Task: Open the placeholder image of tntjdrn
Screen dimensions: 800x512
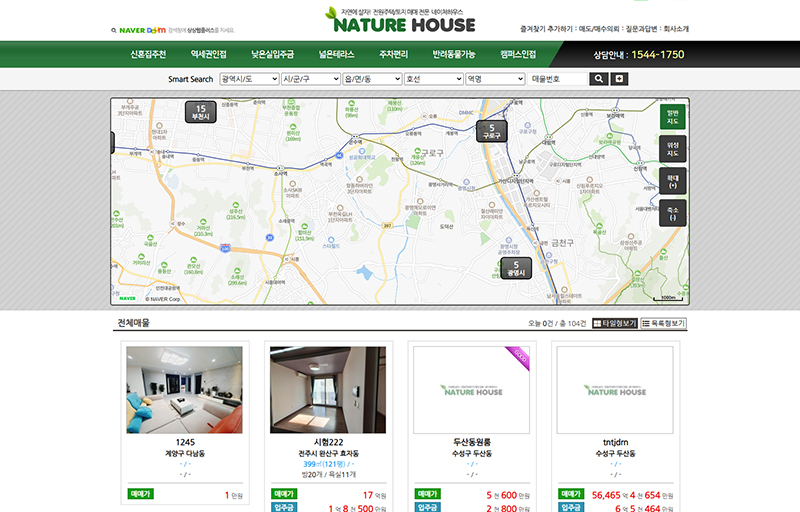Action: 615,390
